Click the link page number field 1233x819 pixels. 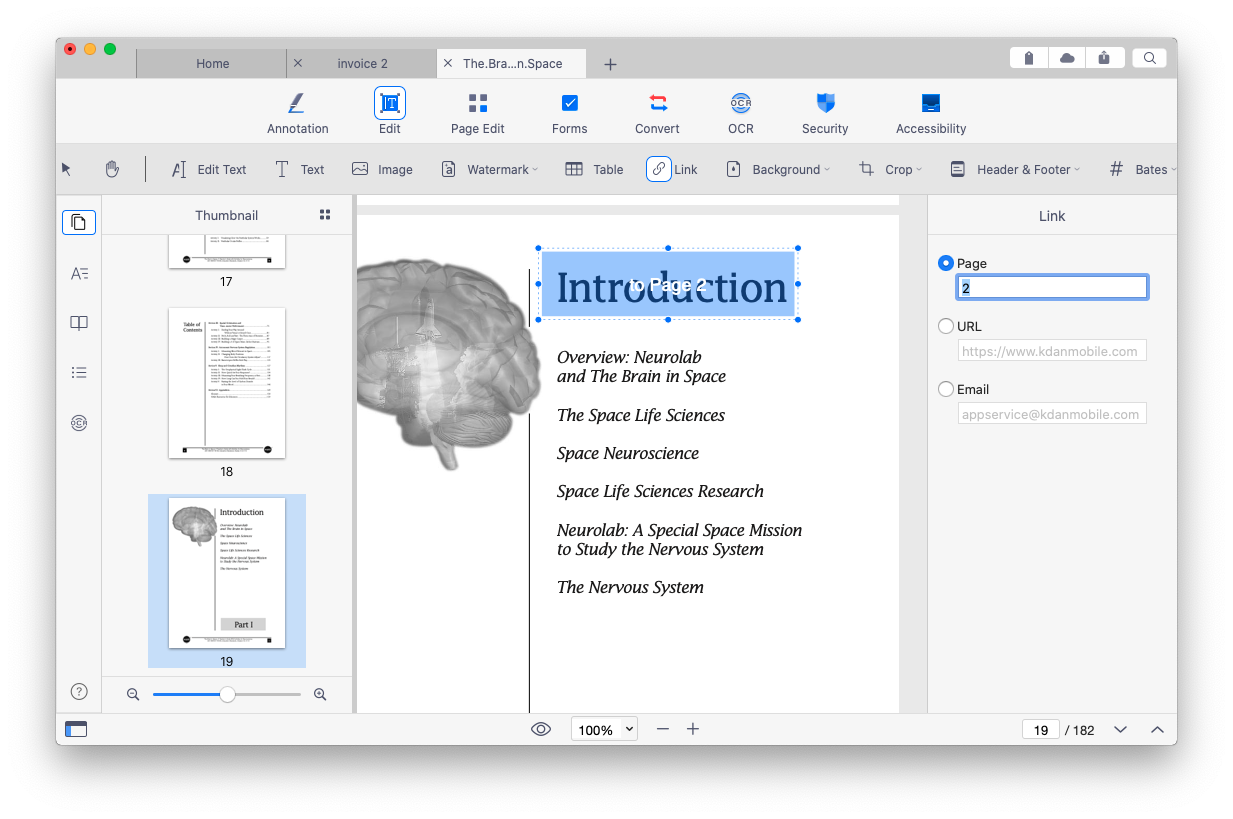pyautogui.click(x=1052, y=288)
